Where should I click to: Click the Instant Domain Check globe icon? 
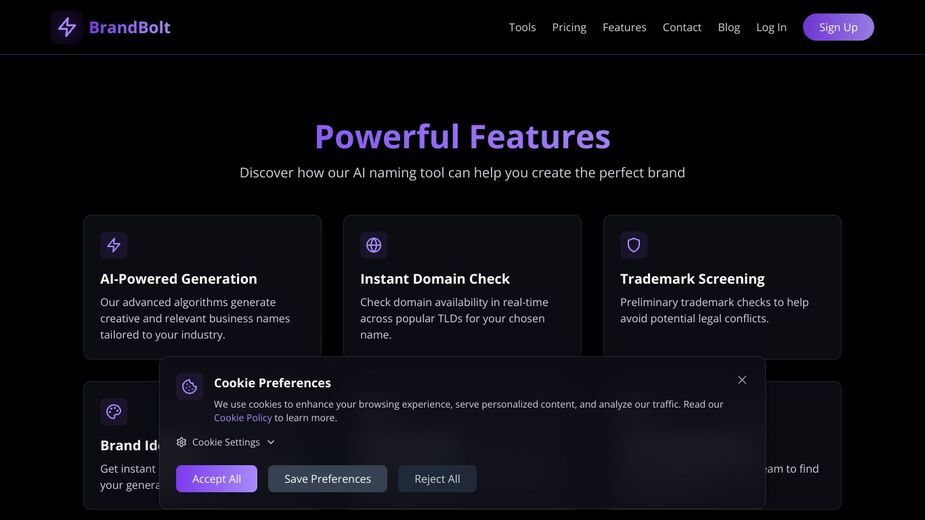tap(373, 245)
